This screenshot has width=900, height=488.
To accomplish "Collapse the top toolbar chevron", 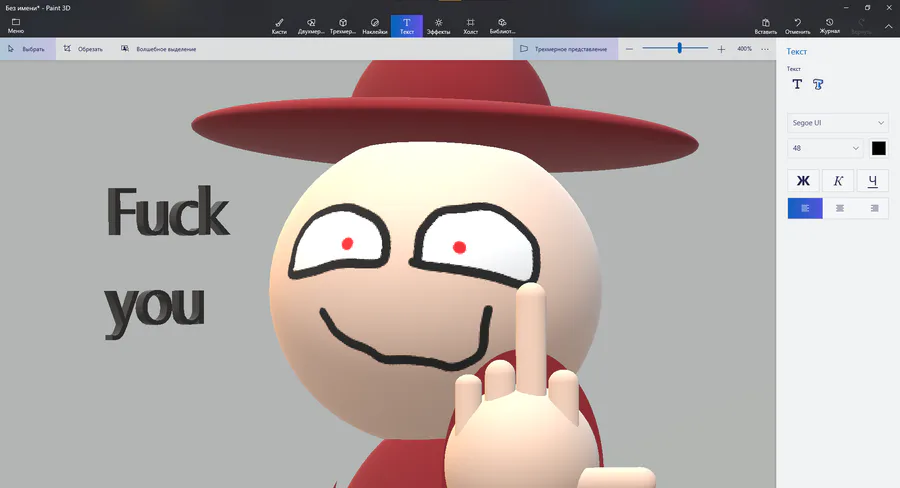I will pos(889,26).
